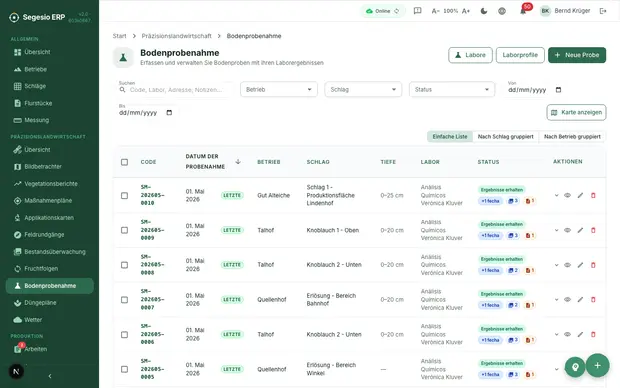
Task: Sort by Datum der Probenahme arrow
Action: coord(238,161)
